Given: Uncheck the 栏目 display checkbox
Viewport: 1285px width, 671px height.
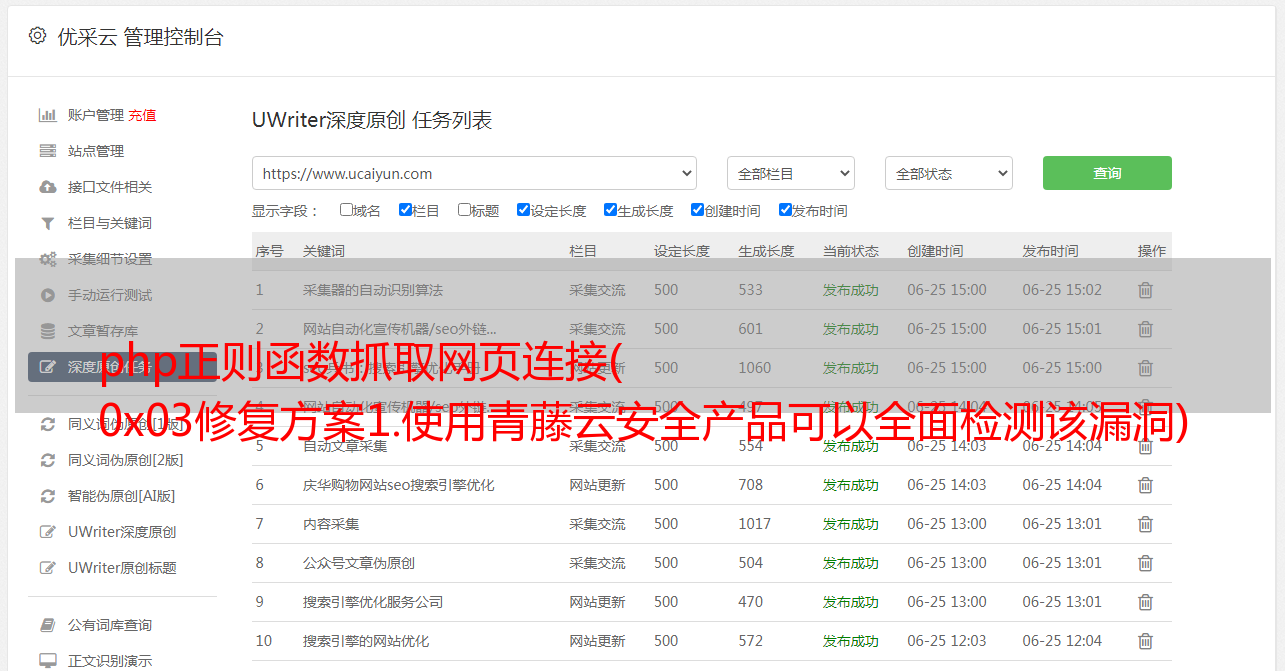Looking at the screenshot, I should pos(405,210).
